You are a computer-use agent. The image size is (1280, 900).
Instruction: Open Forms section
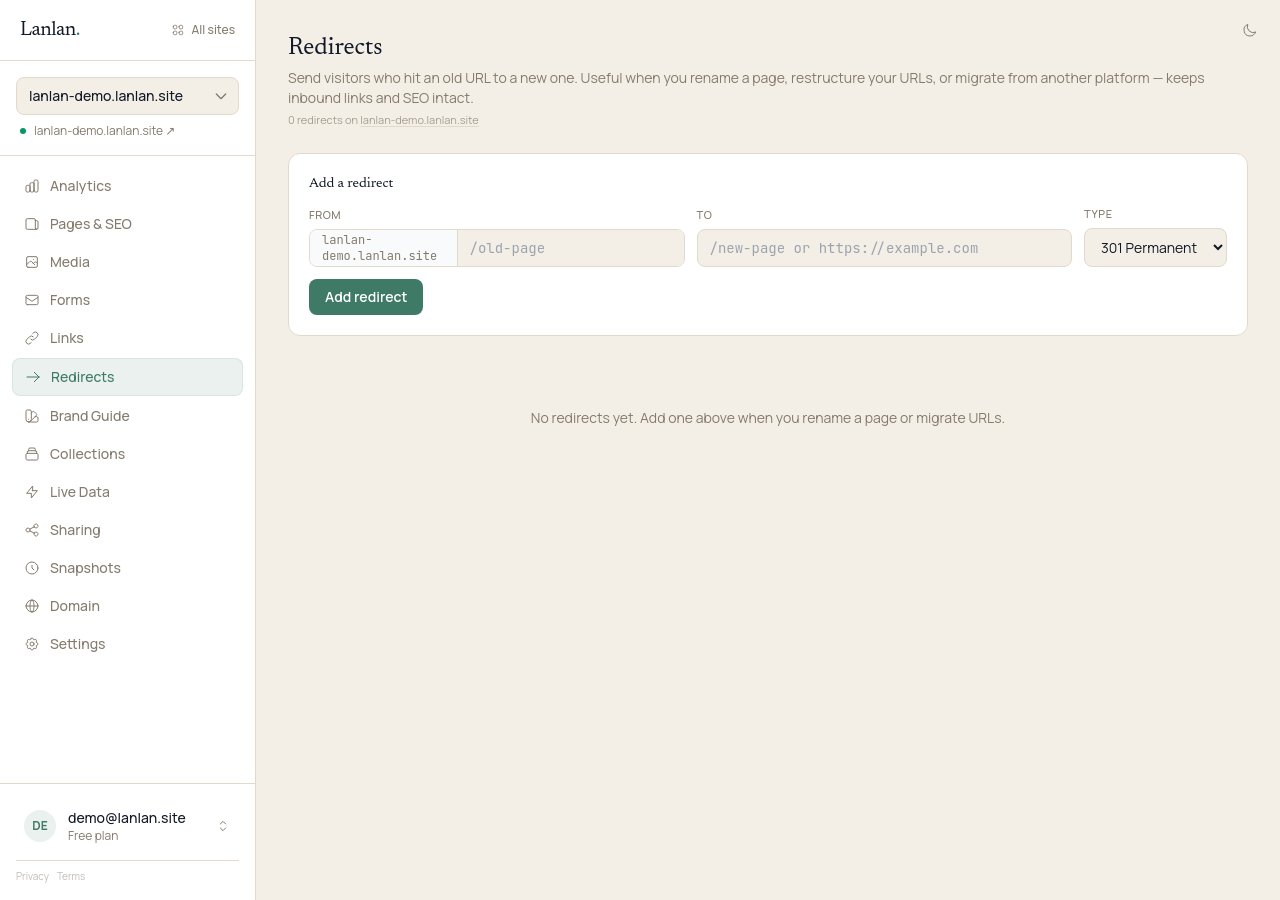[127, 300]
